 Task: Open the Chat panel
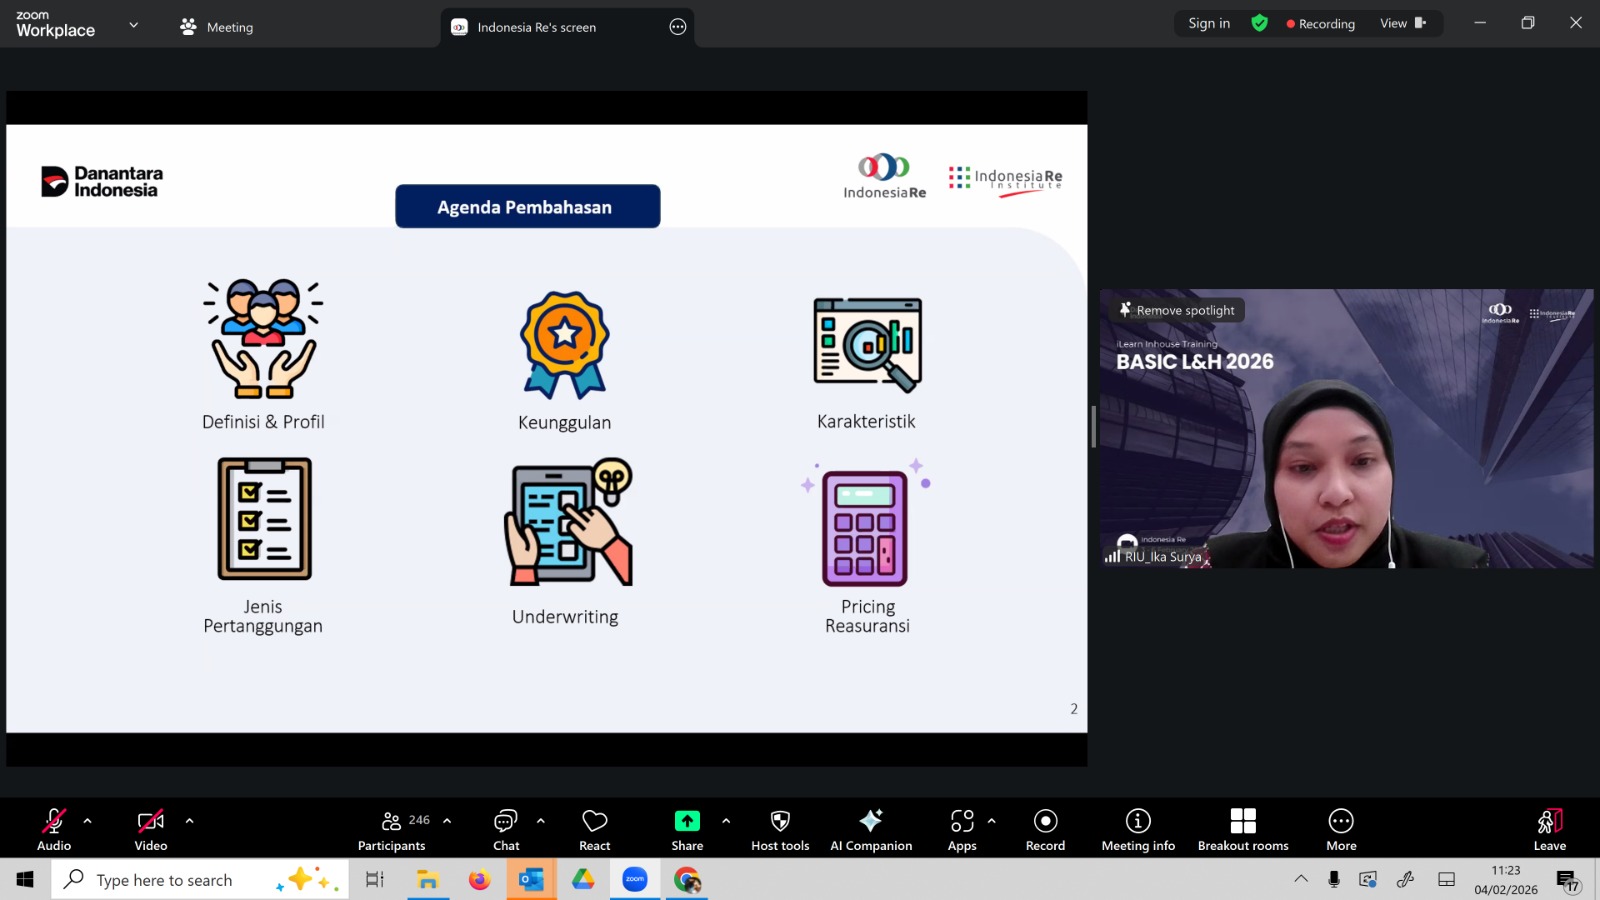[506, 830]
